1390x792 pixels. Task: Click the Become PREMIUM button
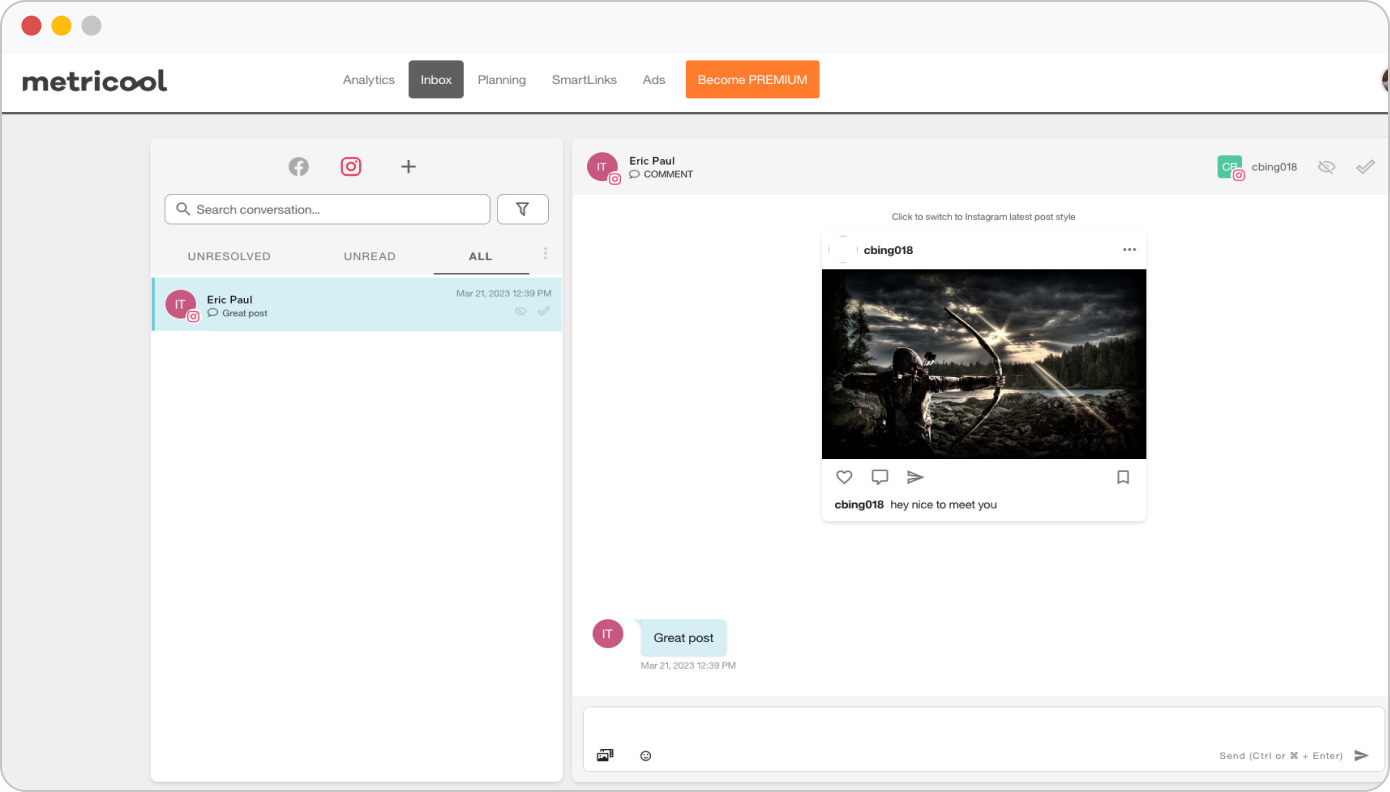tap(752, 80)
